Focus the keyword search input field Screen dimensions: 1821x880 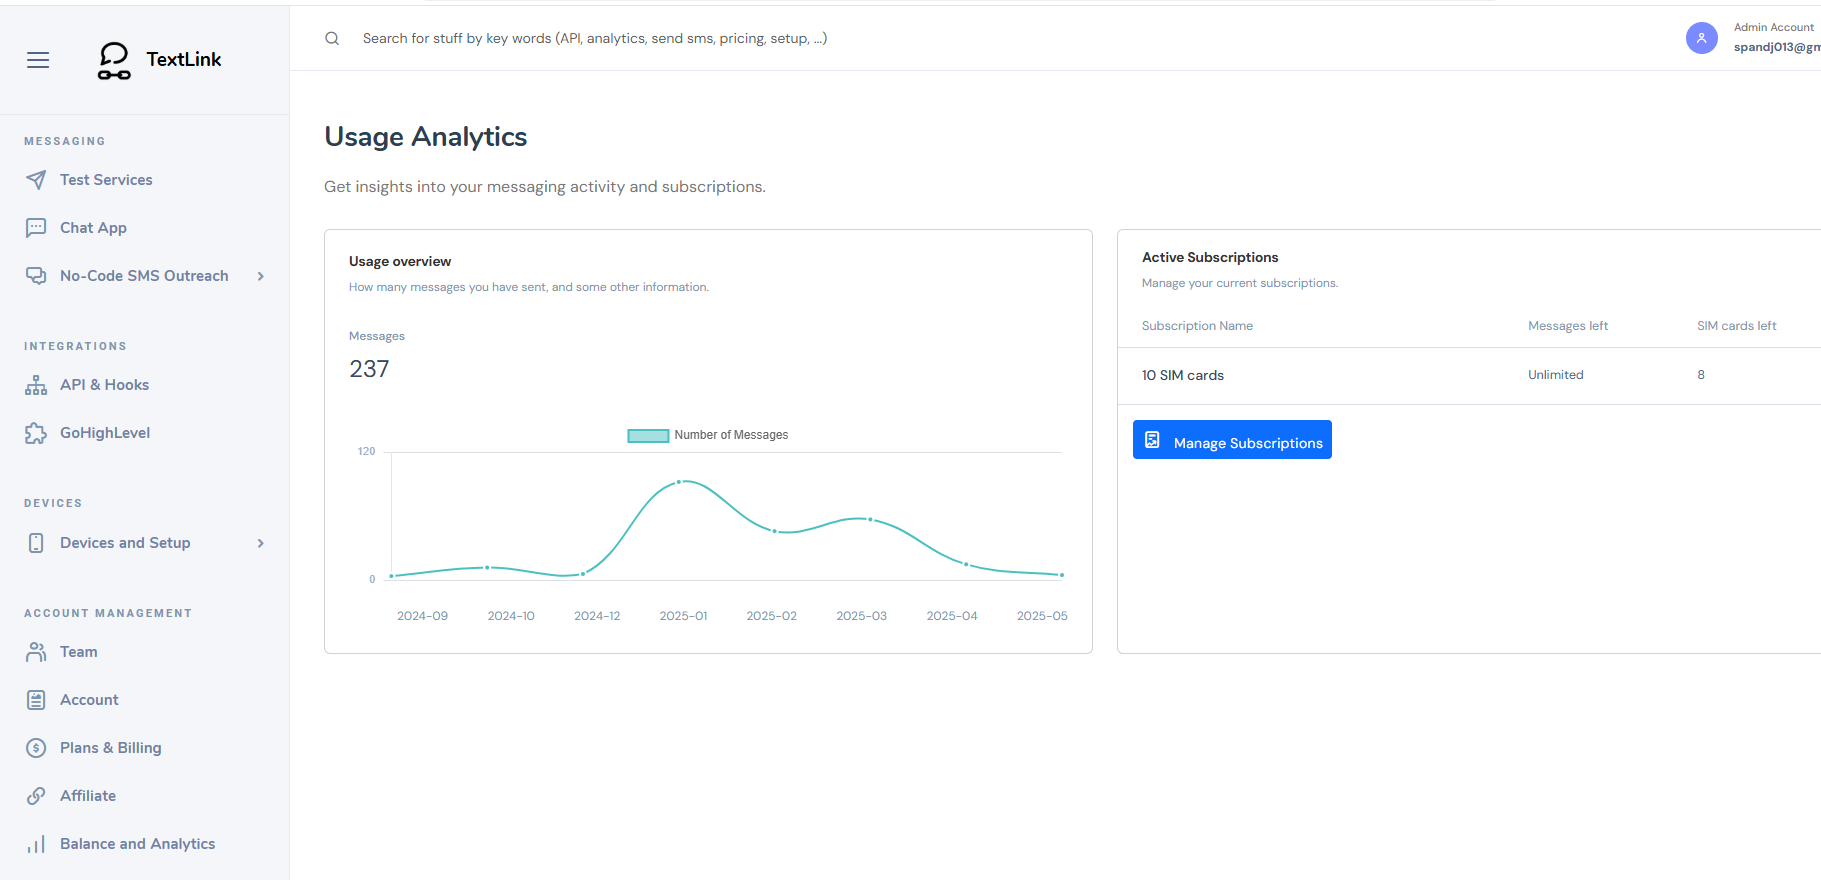pos(595,39)
